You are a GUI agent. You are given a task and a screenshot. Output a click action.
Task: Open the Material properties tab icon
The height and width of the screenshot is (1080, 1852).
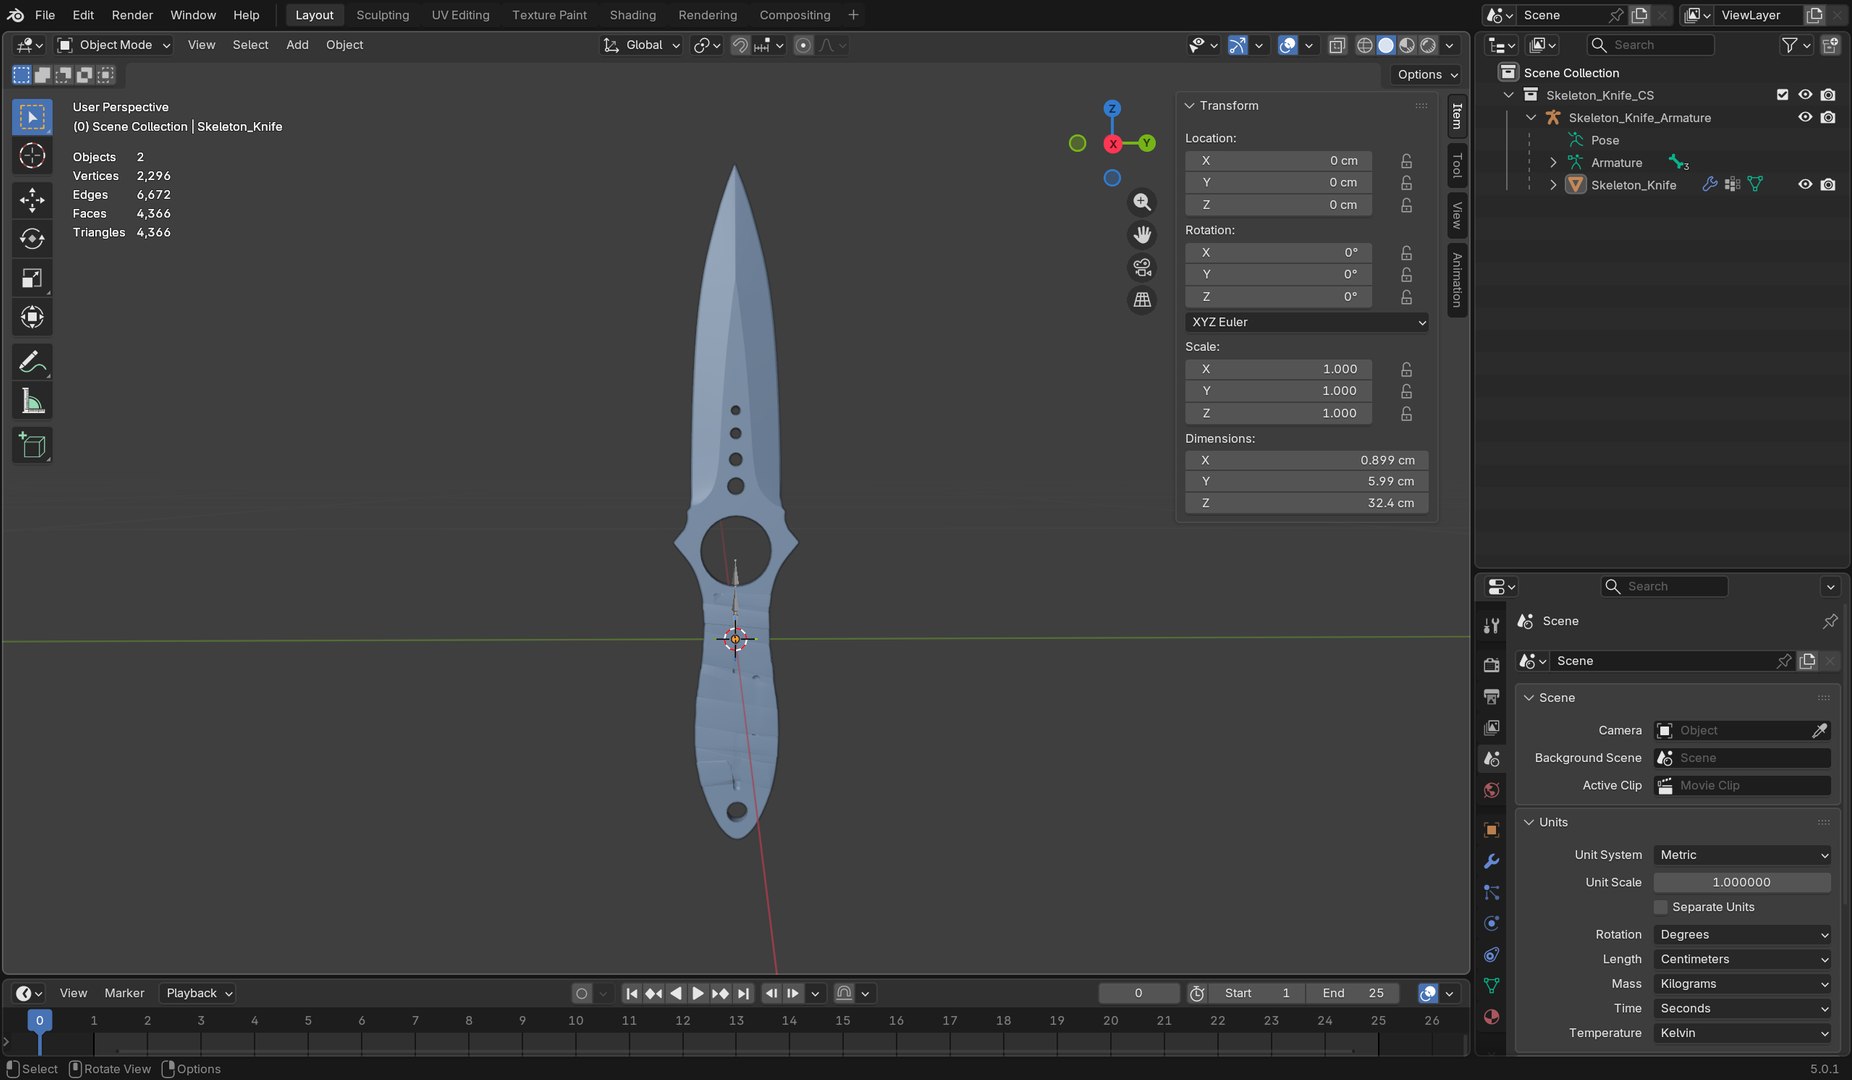click(1491, 1017)
